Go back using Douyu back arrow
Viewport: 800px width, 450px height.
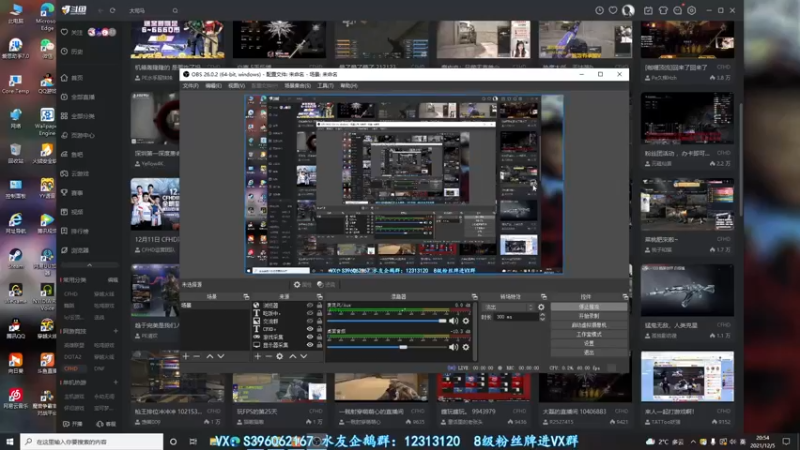[101, 10]
